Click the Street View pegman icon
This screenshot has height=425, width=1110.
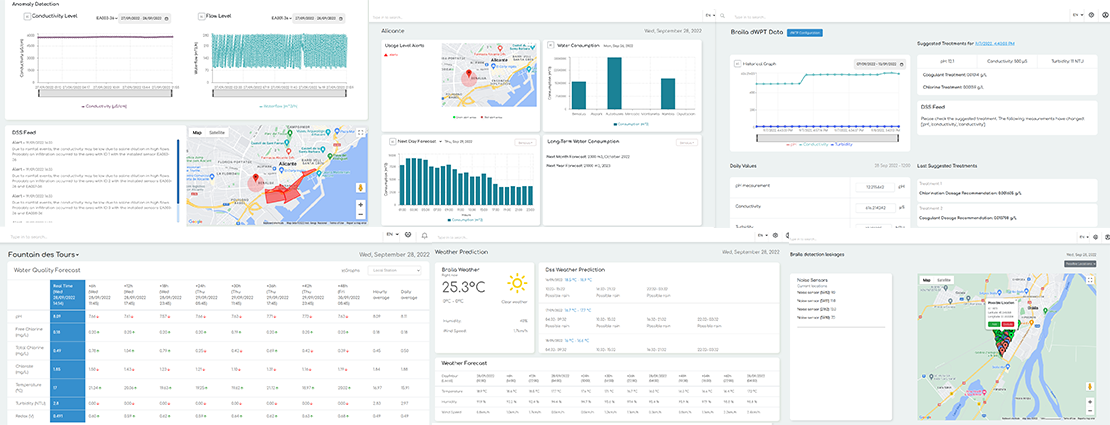pyautogui.click(x=360, y=187)
